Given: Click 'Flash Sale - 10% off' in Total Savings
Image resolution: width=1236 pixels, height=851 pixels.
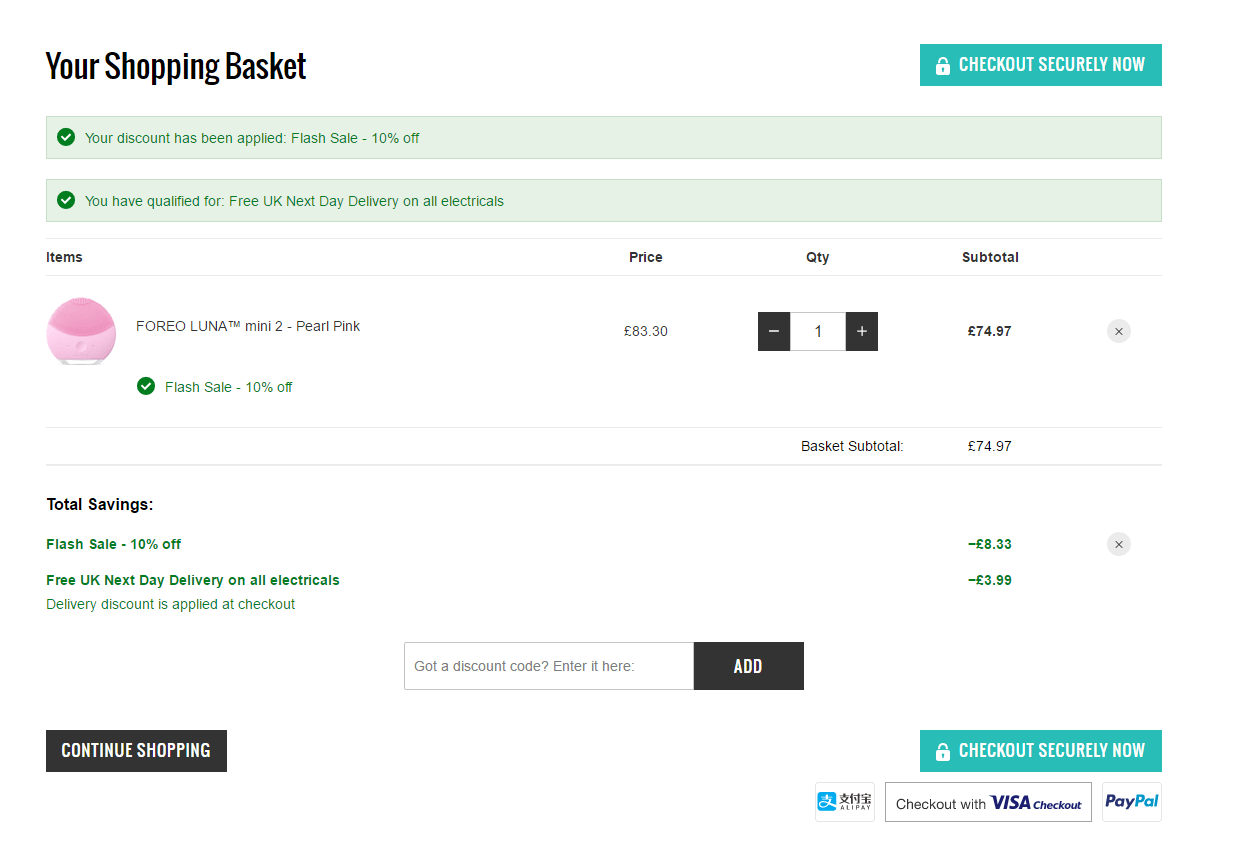Looking at the screenshot, I should [x=114, y=544].
